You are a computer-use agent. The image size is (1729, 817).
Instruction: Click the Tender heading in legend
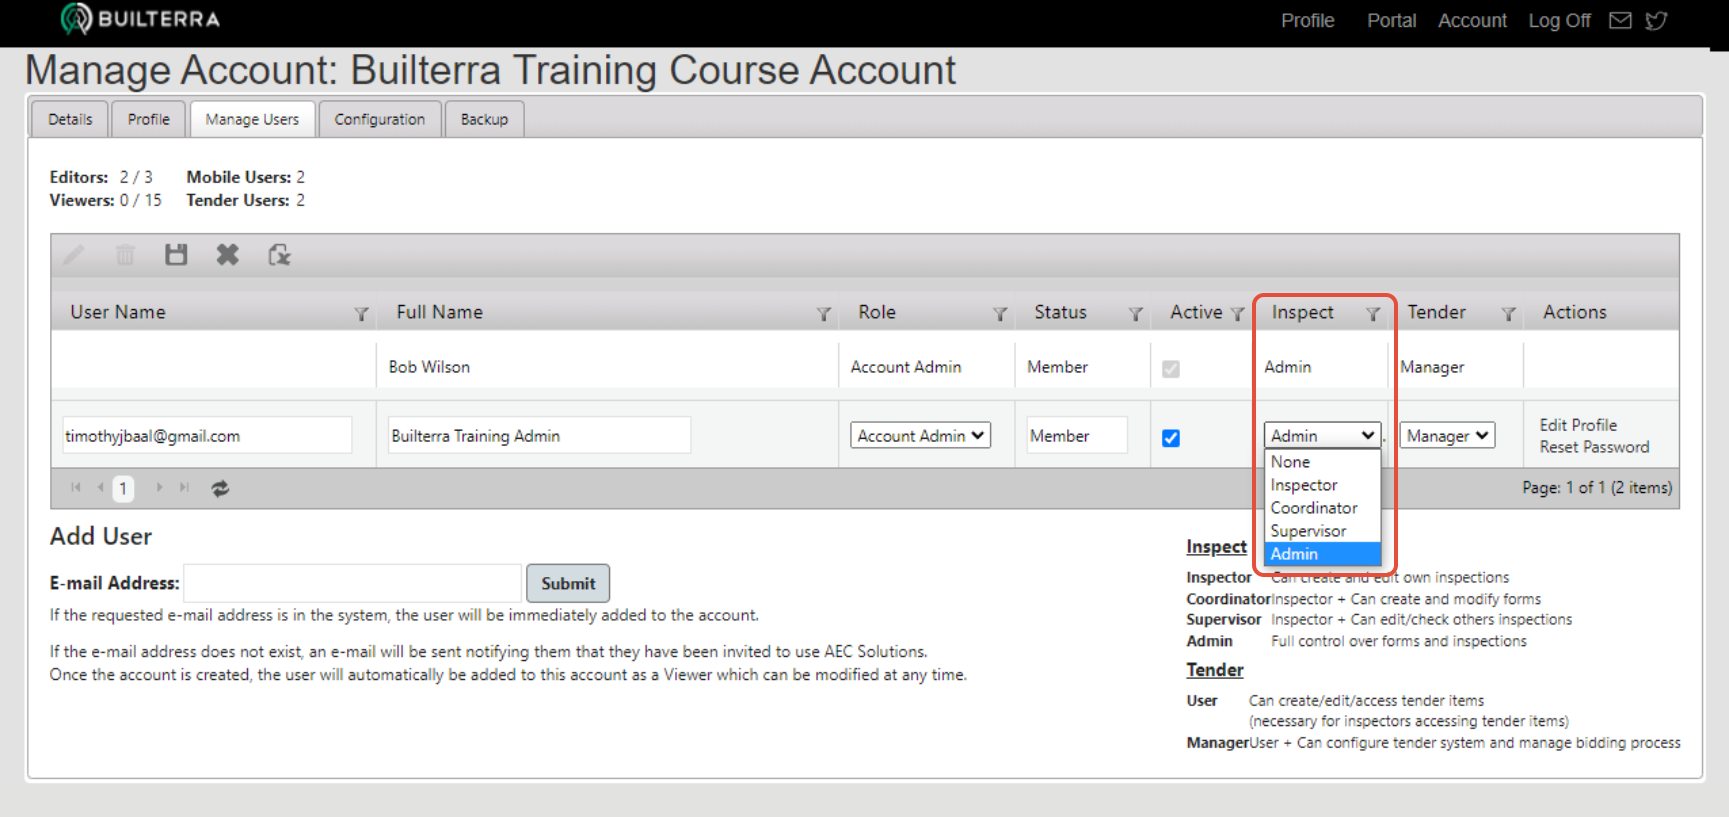click(1215, 670)
